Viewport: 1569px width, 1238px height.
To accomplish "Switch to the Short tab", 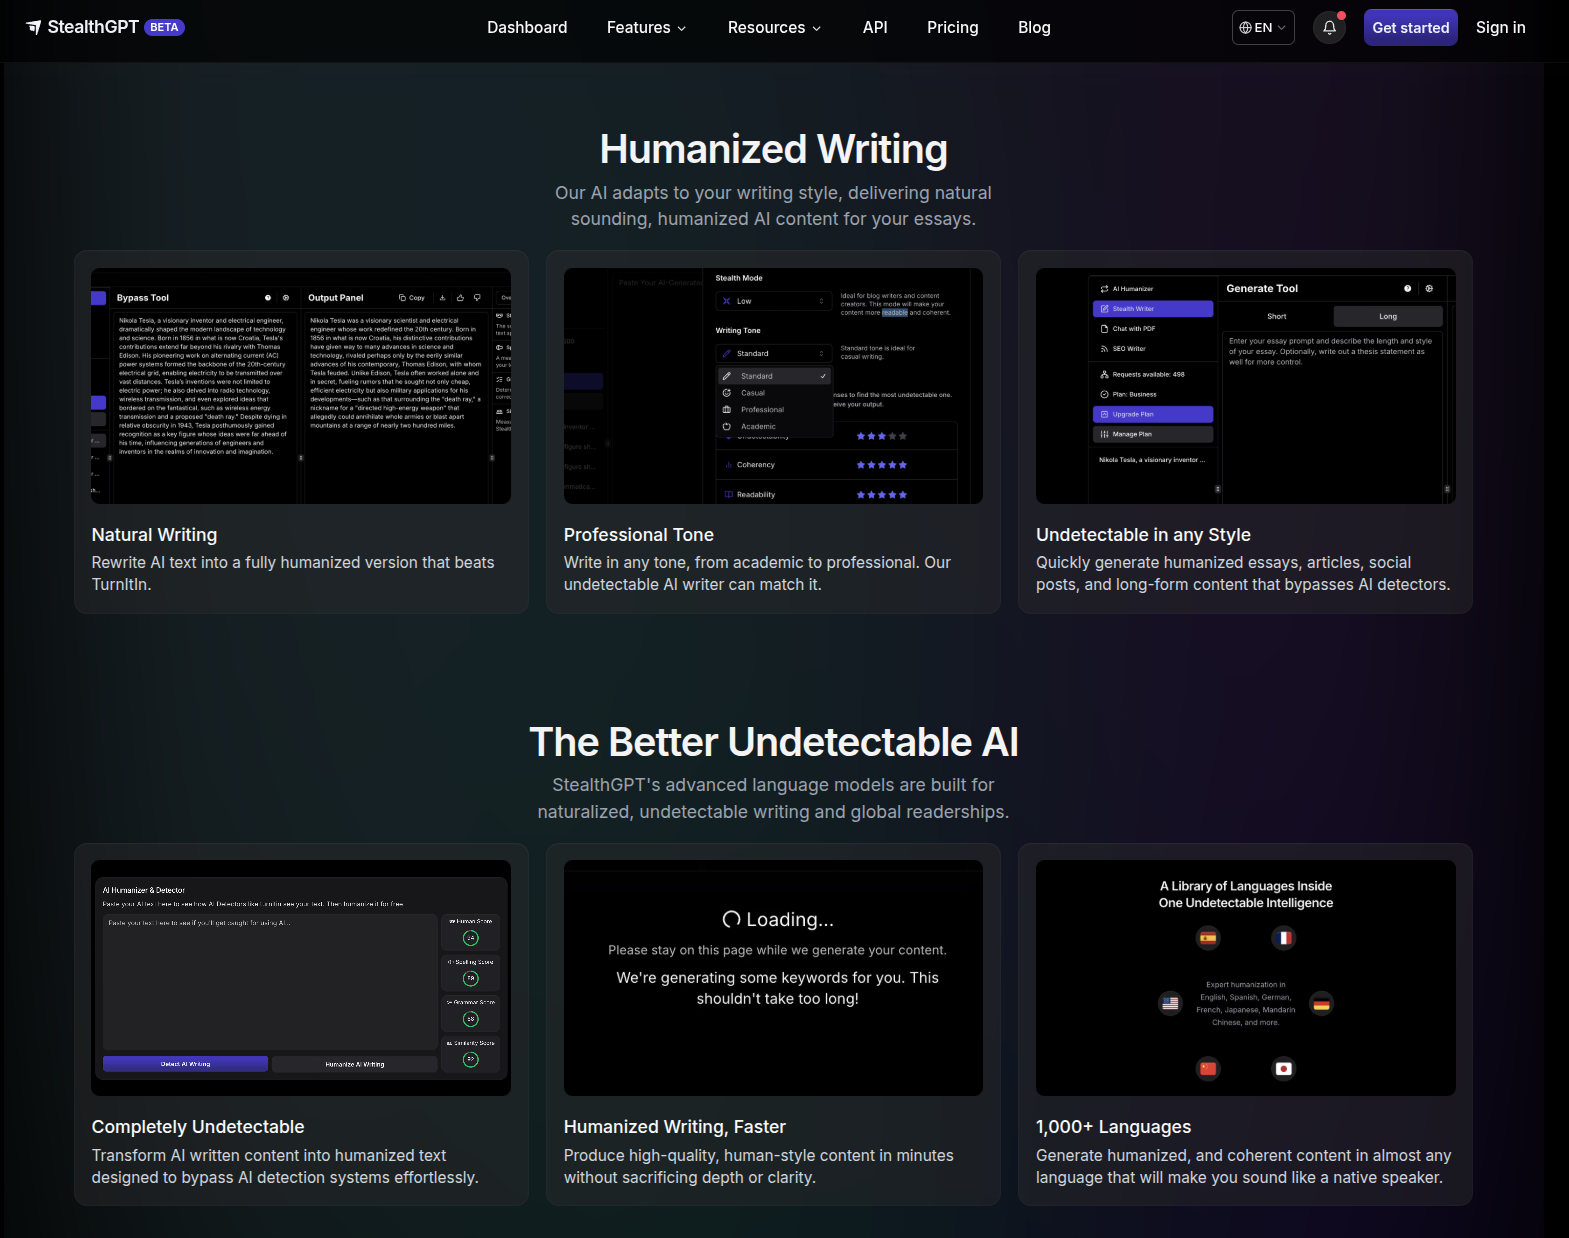I will (1277, 317).
